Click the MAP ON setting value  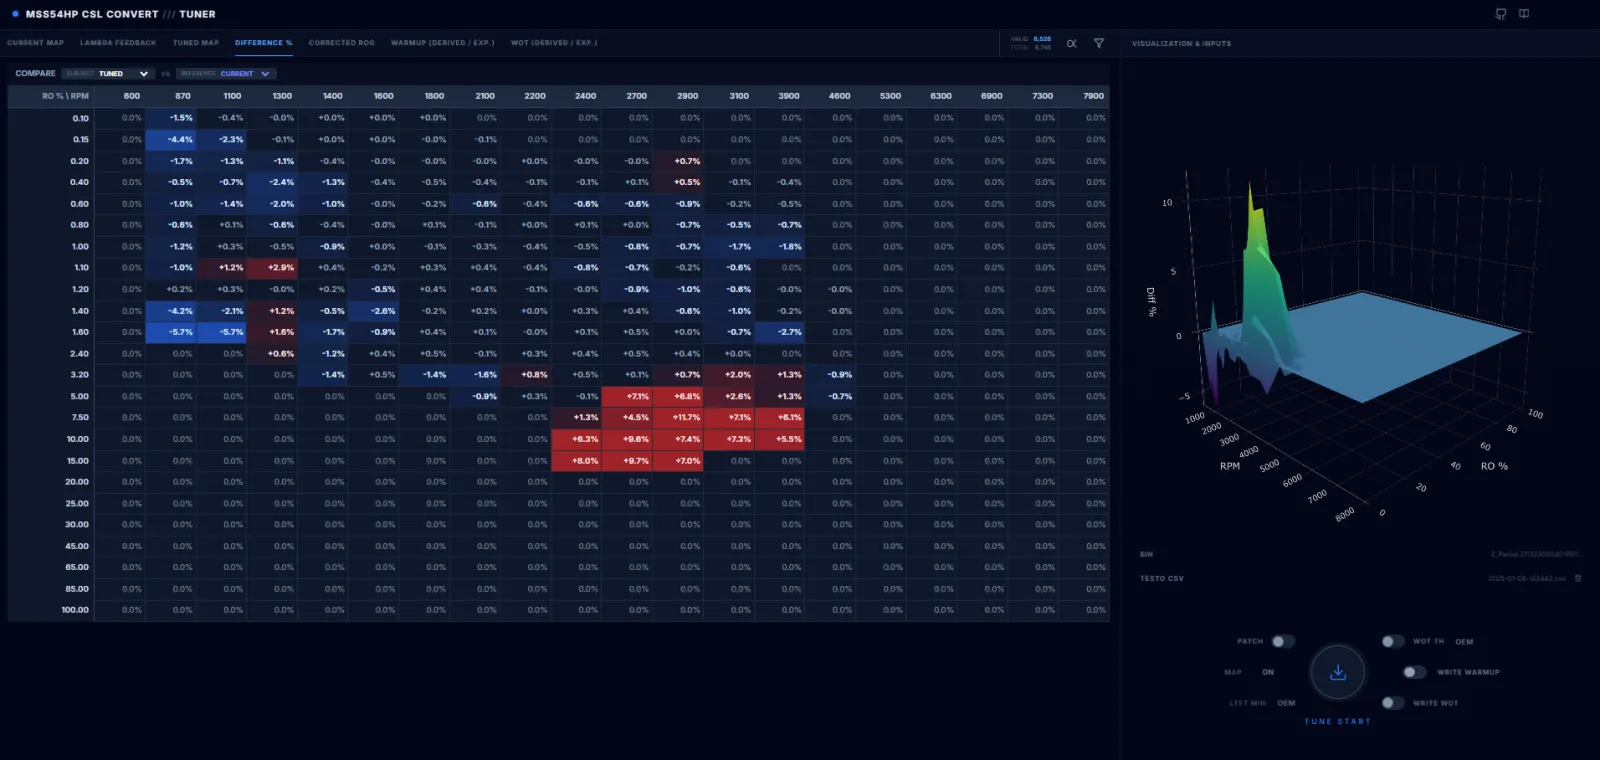(1268, 672)
